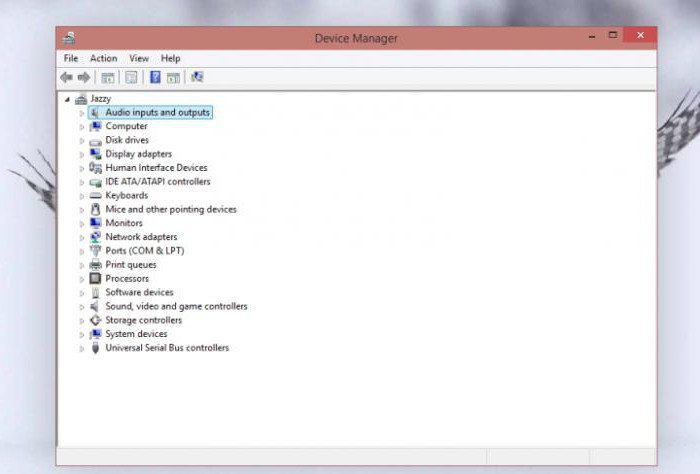Expand the Keyboards category arrow
The width and height of the screenshot is (700, 474).
point(83,196)
